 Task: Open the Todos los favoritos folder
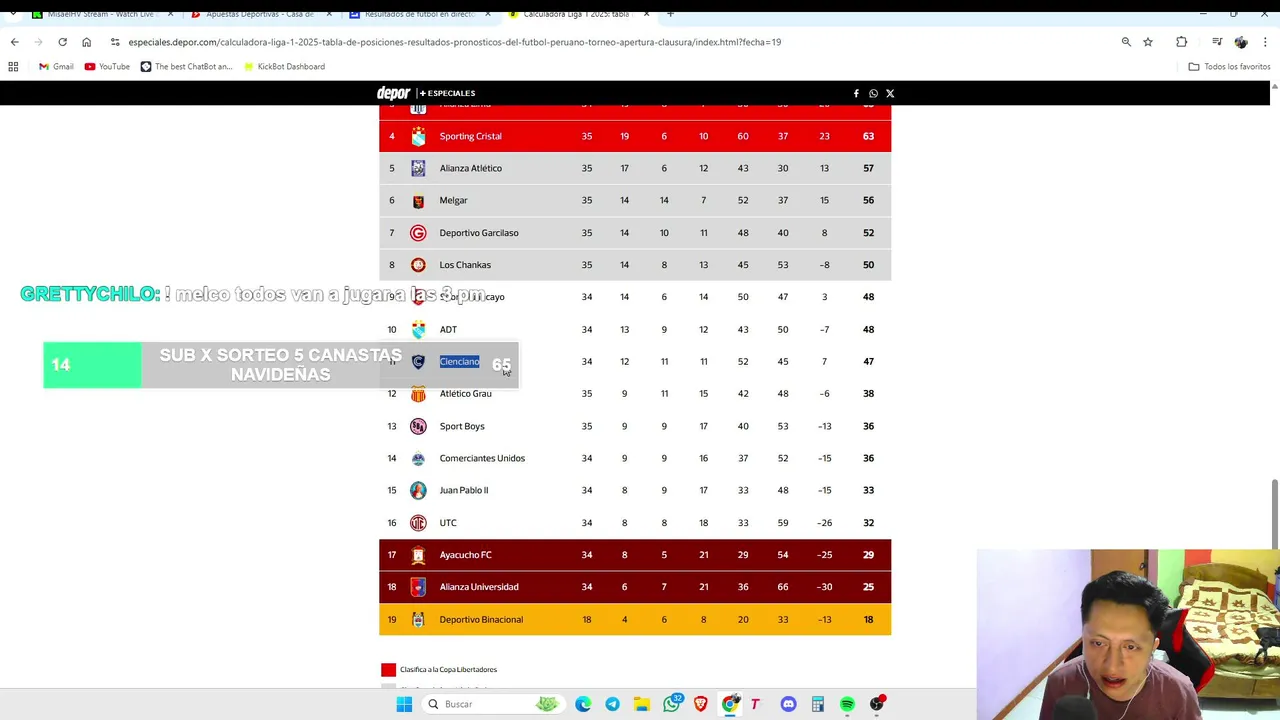point(1229,66)
